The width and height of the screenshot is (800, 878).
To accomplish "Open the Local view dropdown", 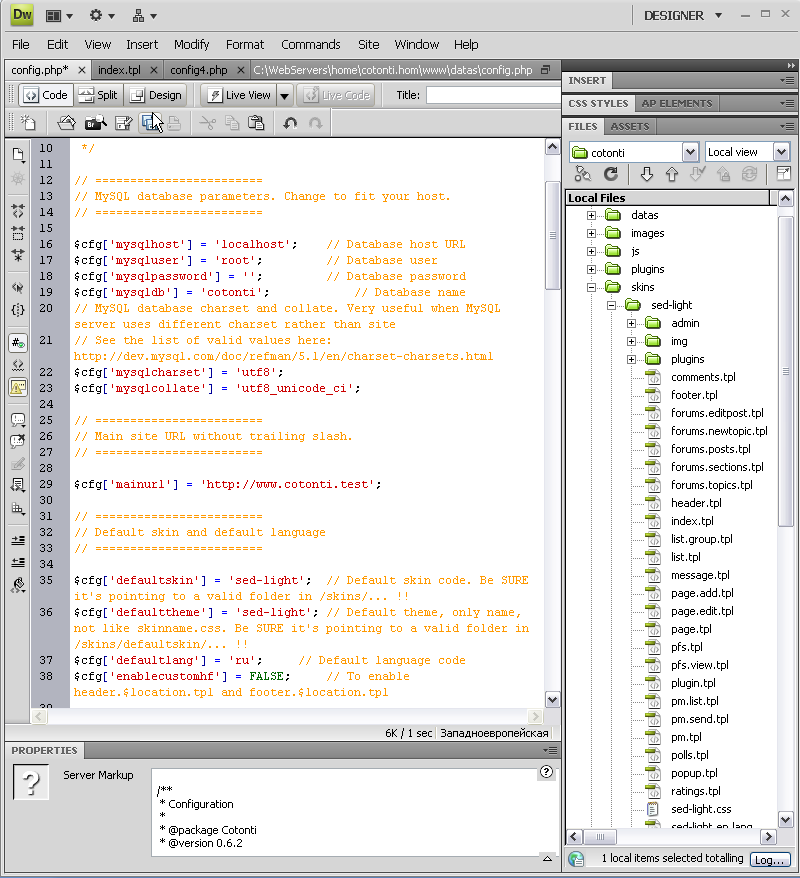I will click(781, 152).
